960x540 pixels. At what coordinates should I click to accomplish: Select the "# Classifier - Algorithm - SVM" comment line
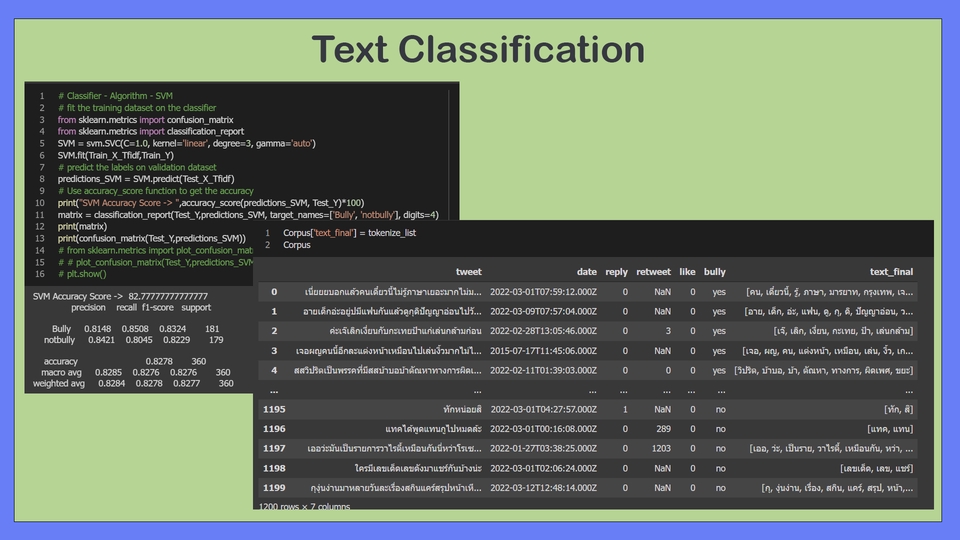point(115,96)
